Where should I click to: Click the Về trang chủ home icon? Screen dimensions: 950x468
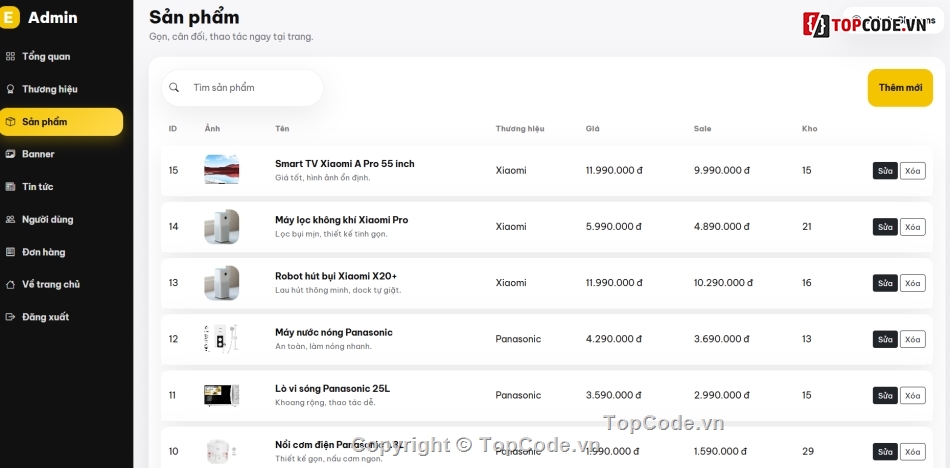[10, 284]
